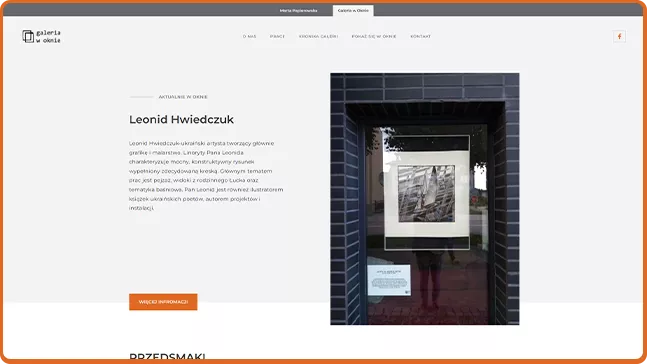
Task: Open the PRACE menu item
Action: point(277,36)
